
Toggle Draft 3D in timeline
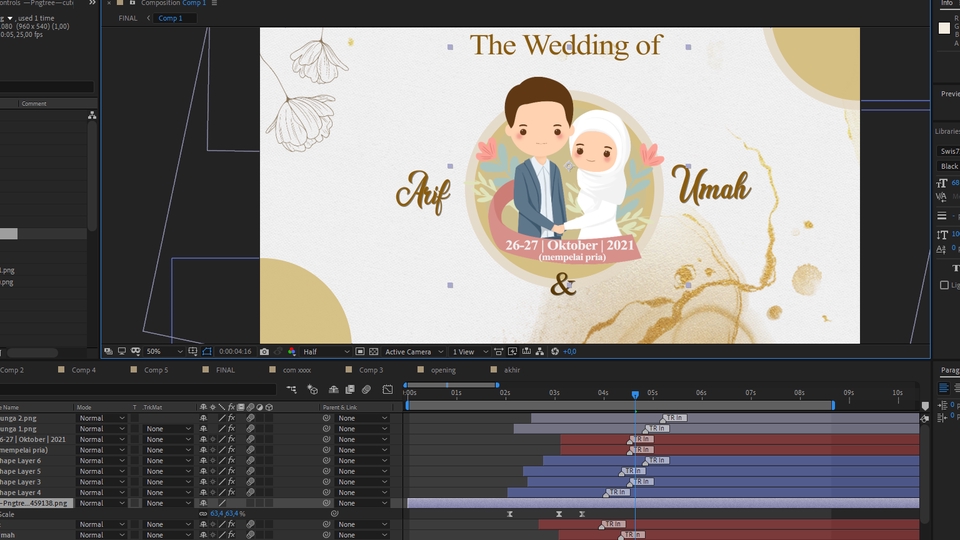click(312, 389)
